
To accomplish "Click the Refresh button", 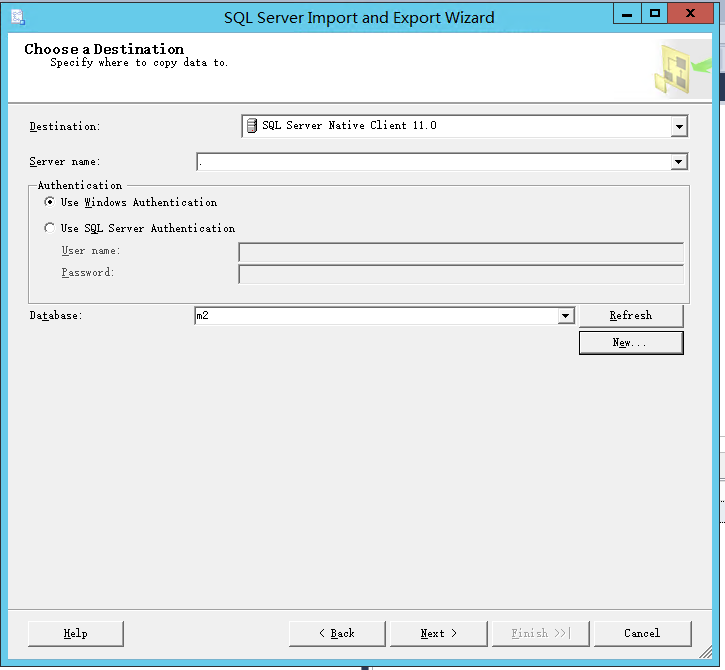I will [631, 315].
